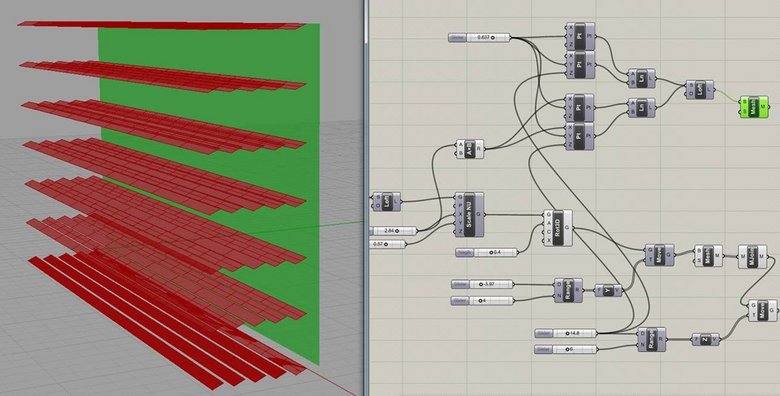Click the Move component connected to Rot3D output

(x=660, y=255)
